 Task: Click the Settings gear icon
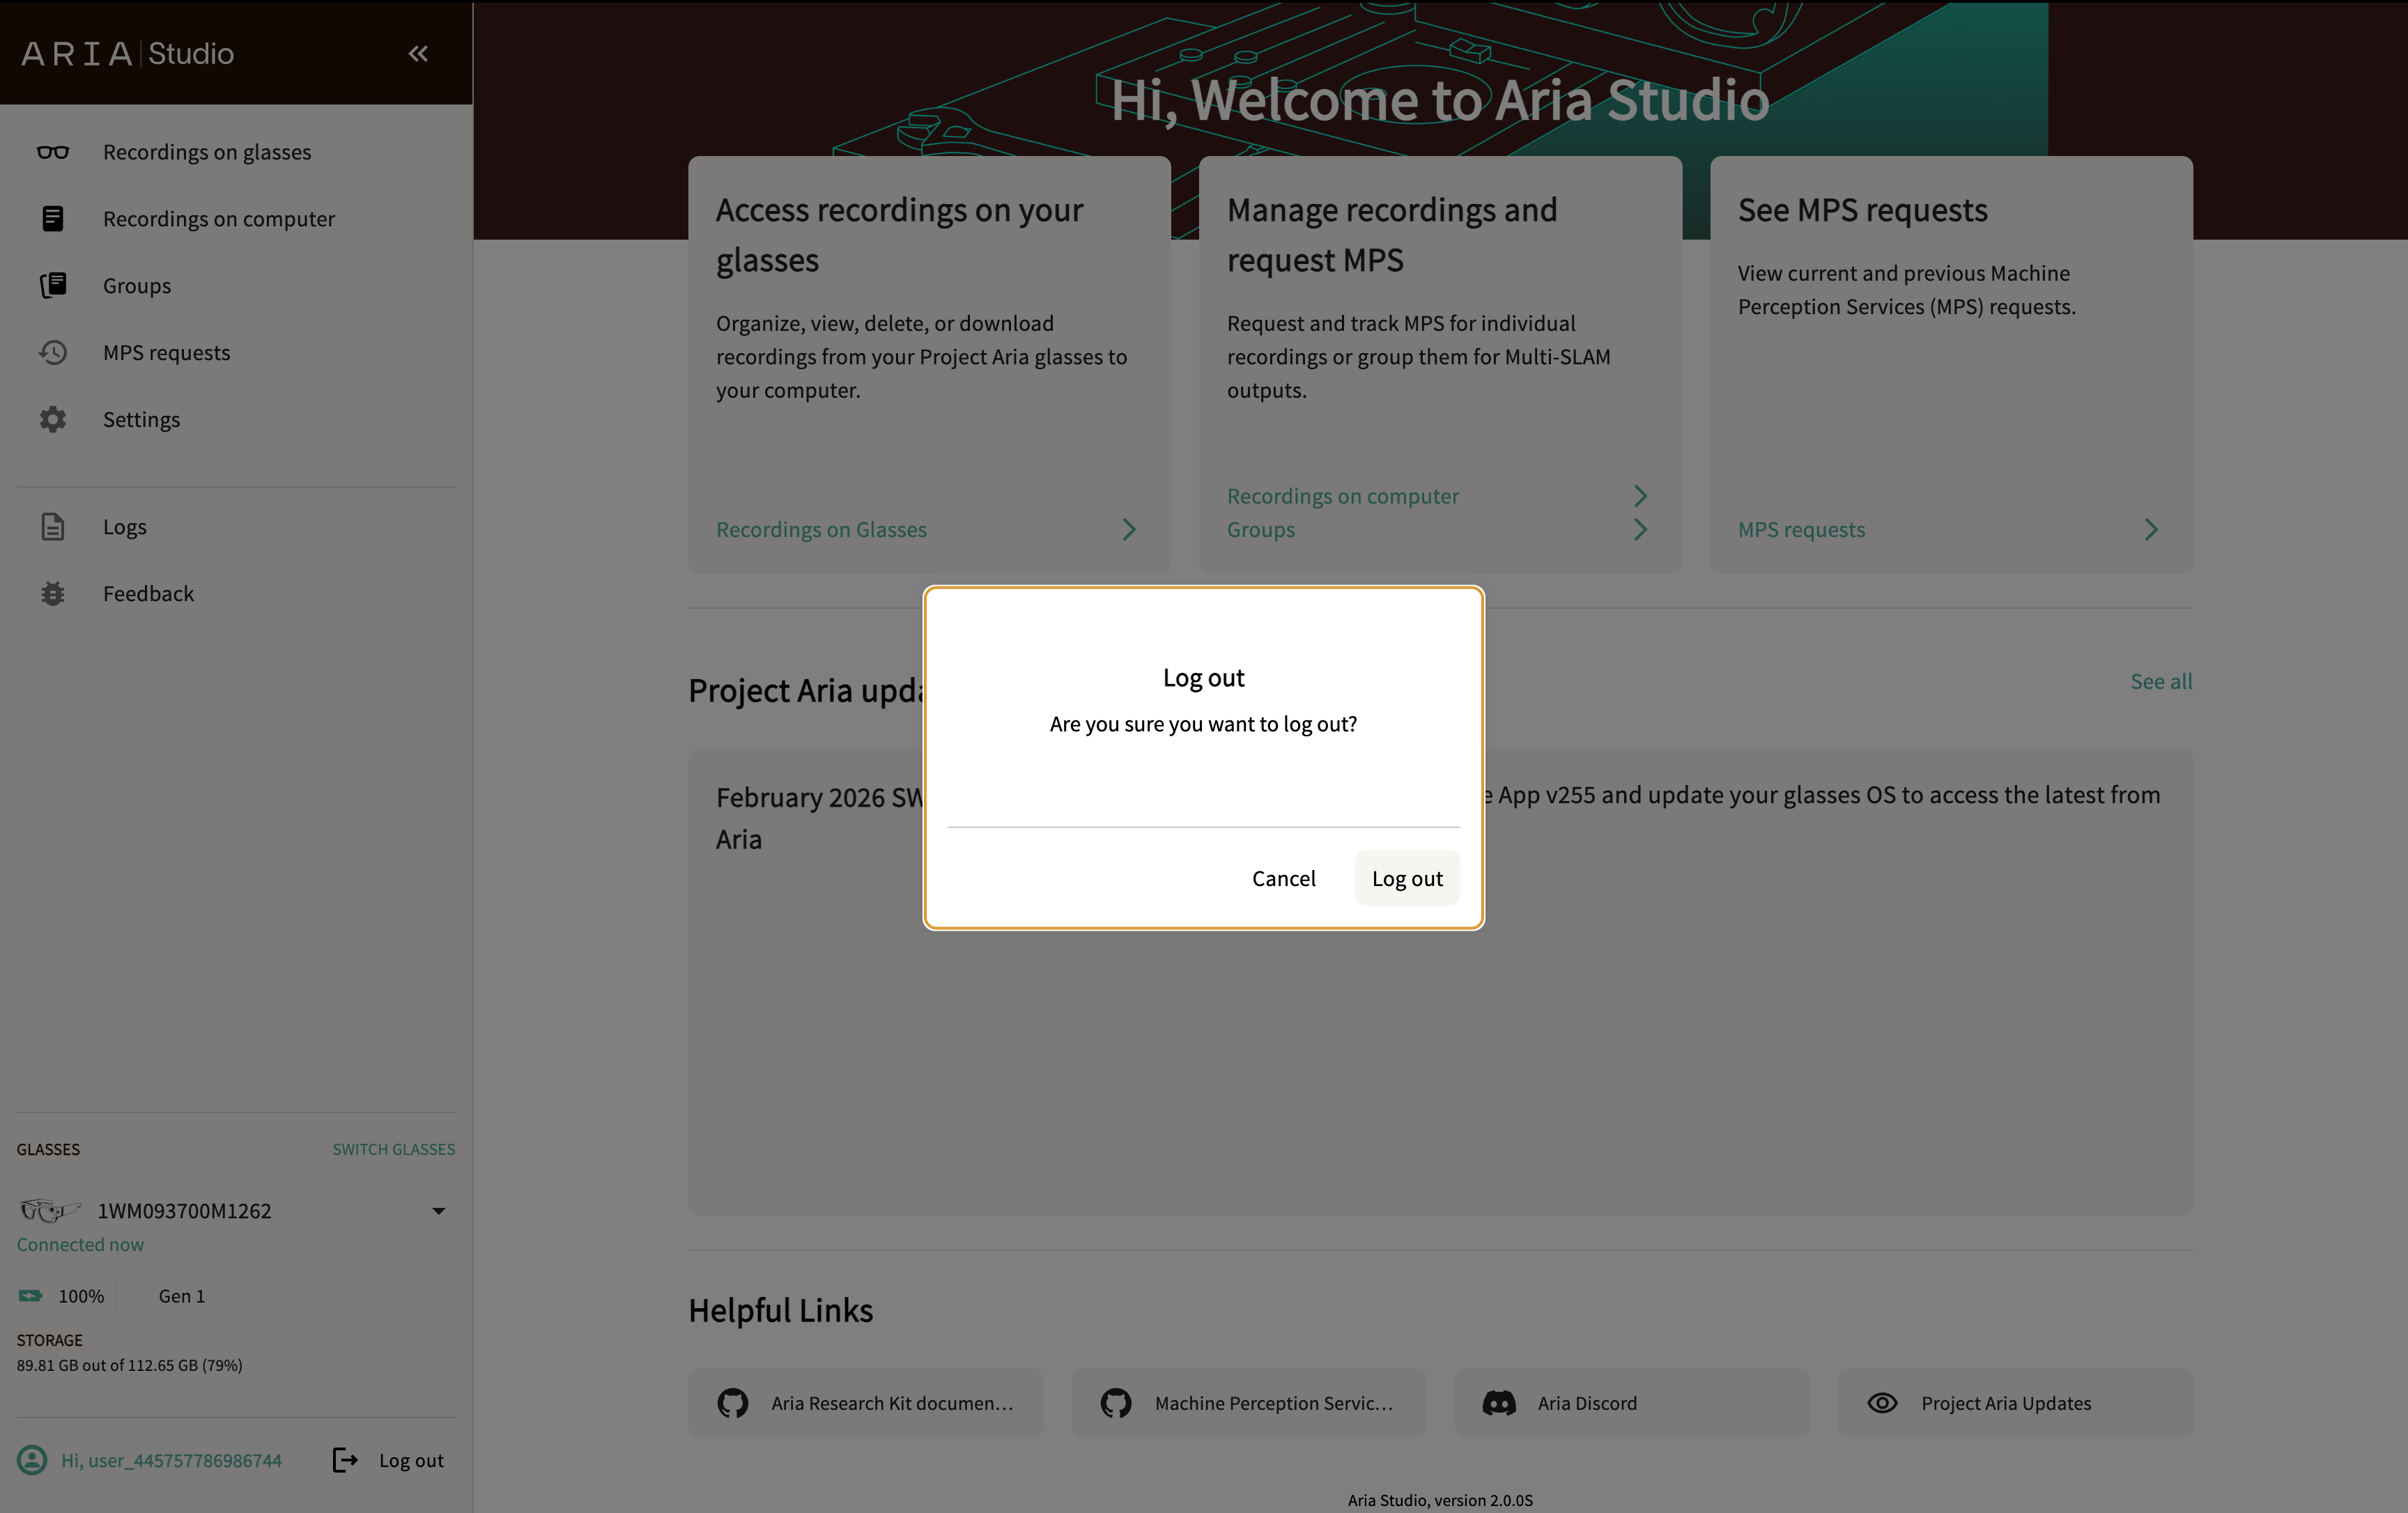coord(53,420)
